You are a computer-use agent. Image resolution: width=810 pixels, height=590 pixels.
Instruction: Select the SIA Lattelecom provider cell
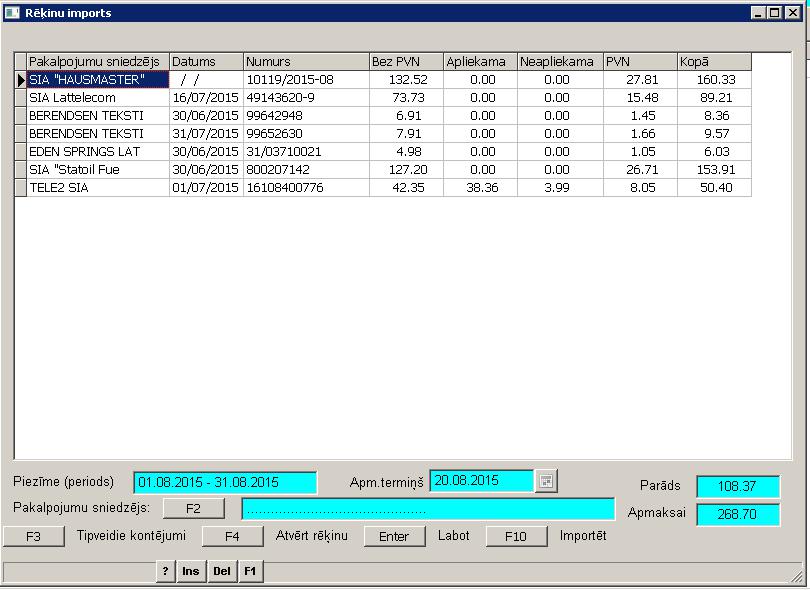click(98, 98)
